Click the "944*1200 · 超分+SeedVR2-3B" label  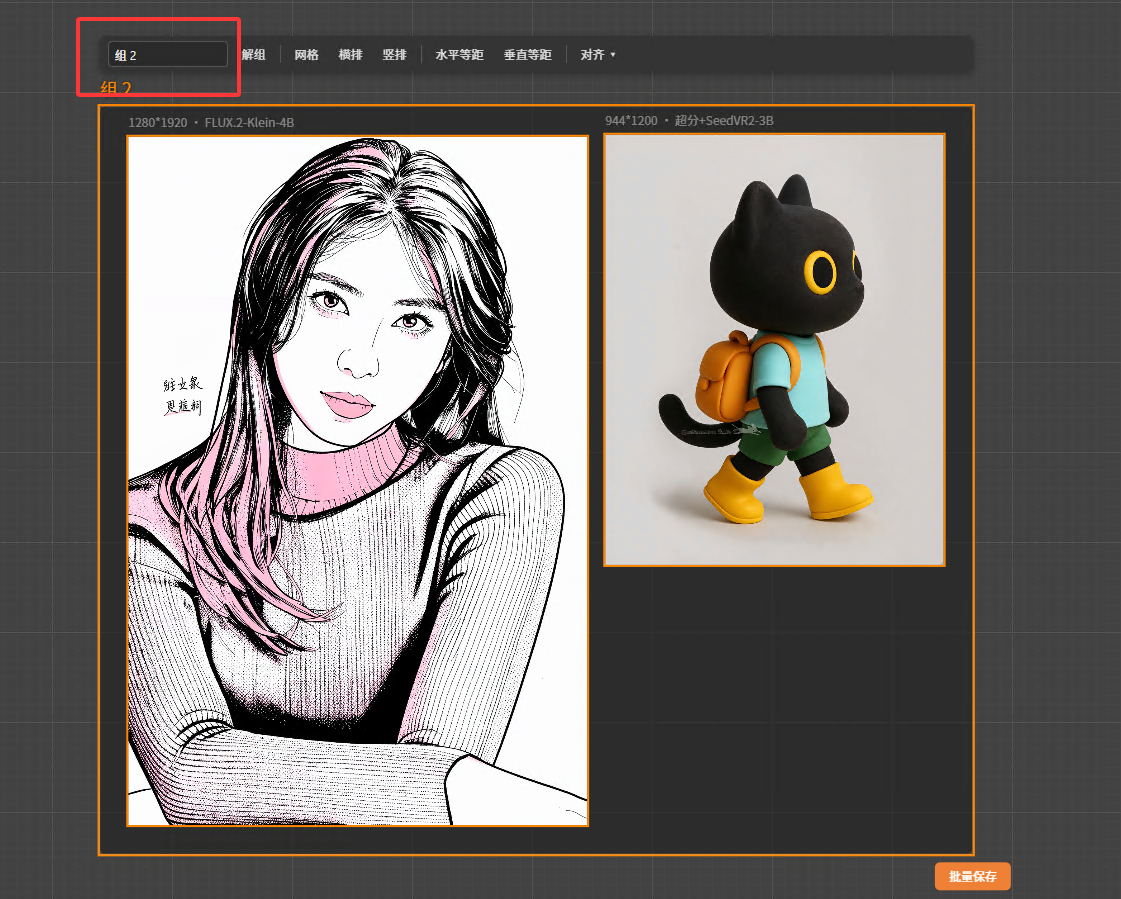(689, 121)
